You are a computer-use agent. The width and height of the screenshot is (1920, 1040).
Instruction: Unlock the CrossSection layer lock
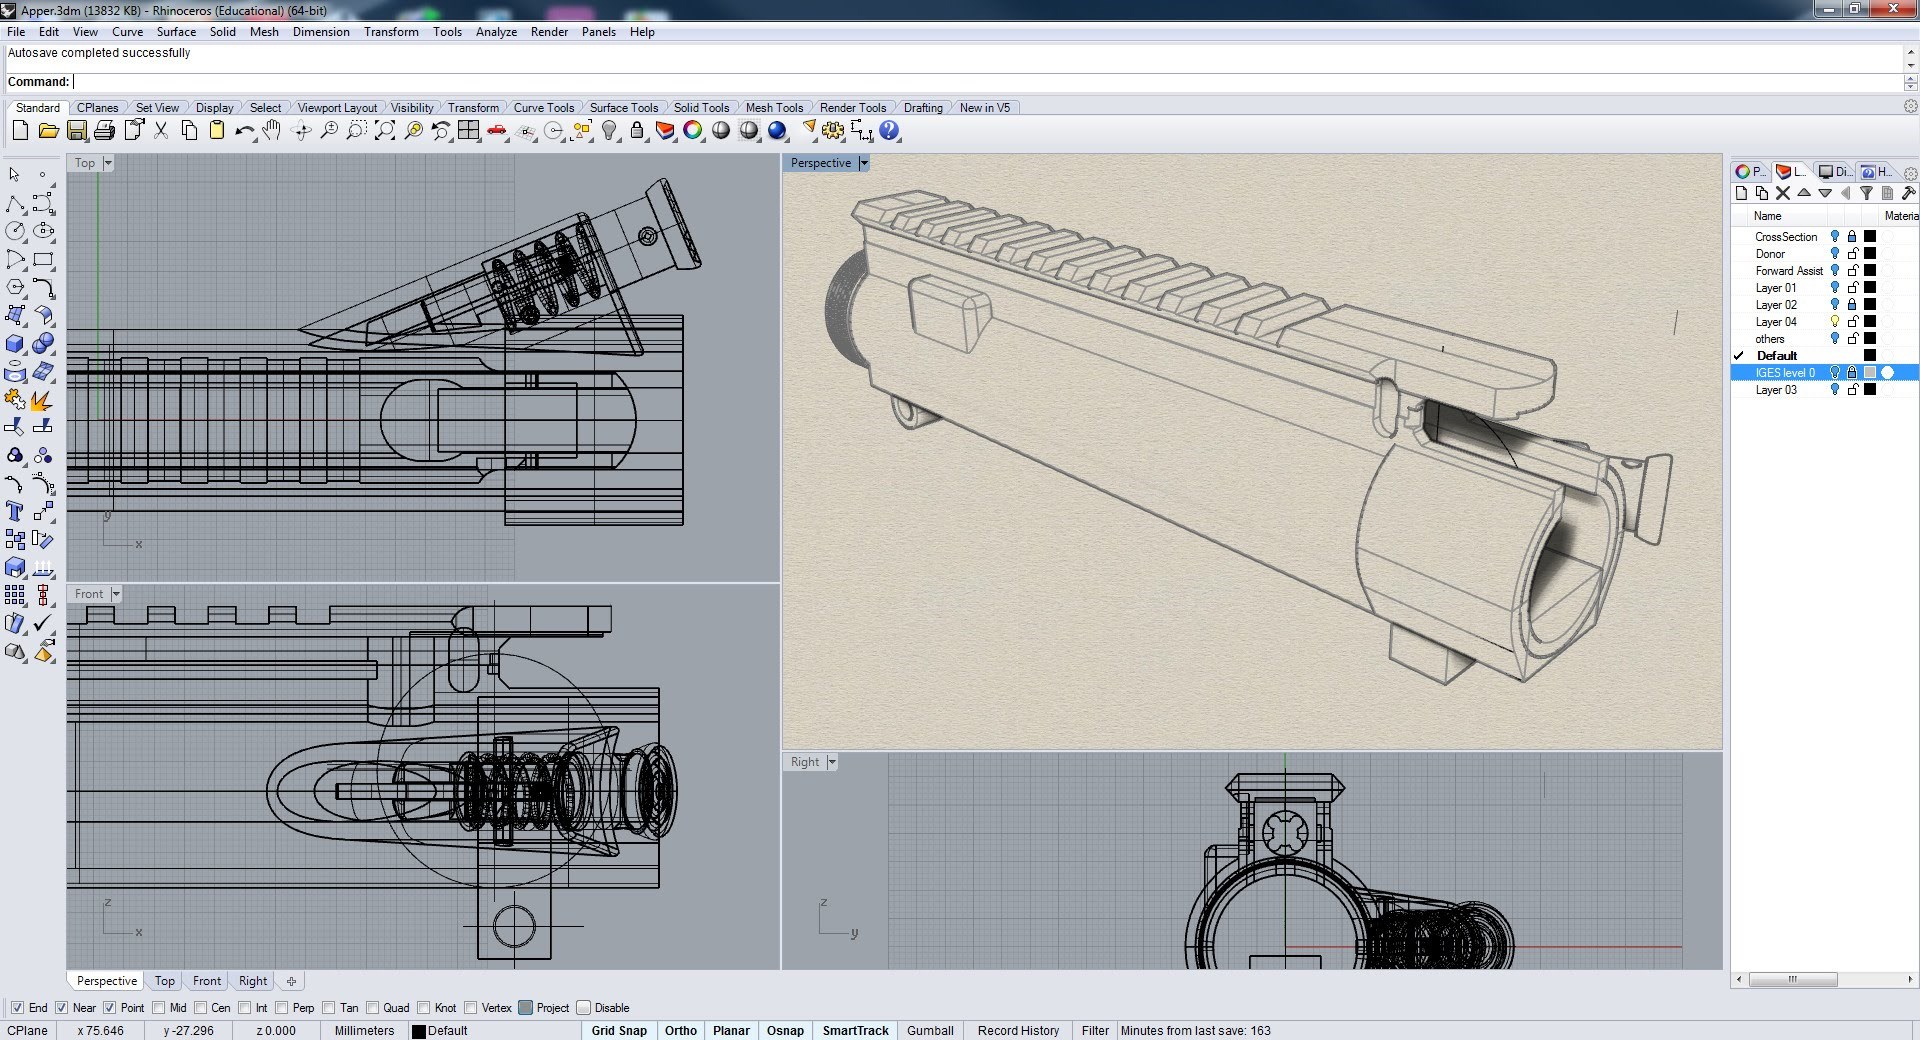pyautogui.click(x=1852, y=237)
